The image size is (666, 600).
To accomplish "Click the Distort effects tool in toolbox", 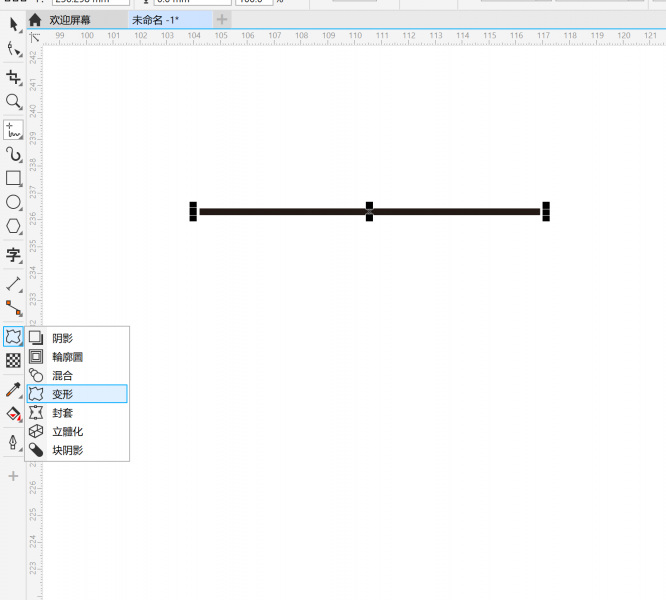I will click(x=14, y=337).
